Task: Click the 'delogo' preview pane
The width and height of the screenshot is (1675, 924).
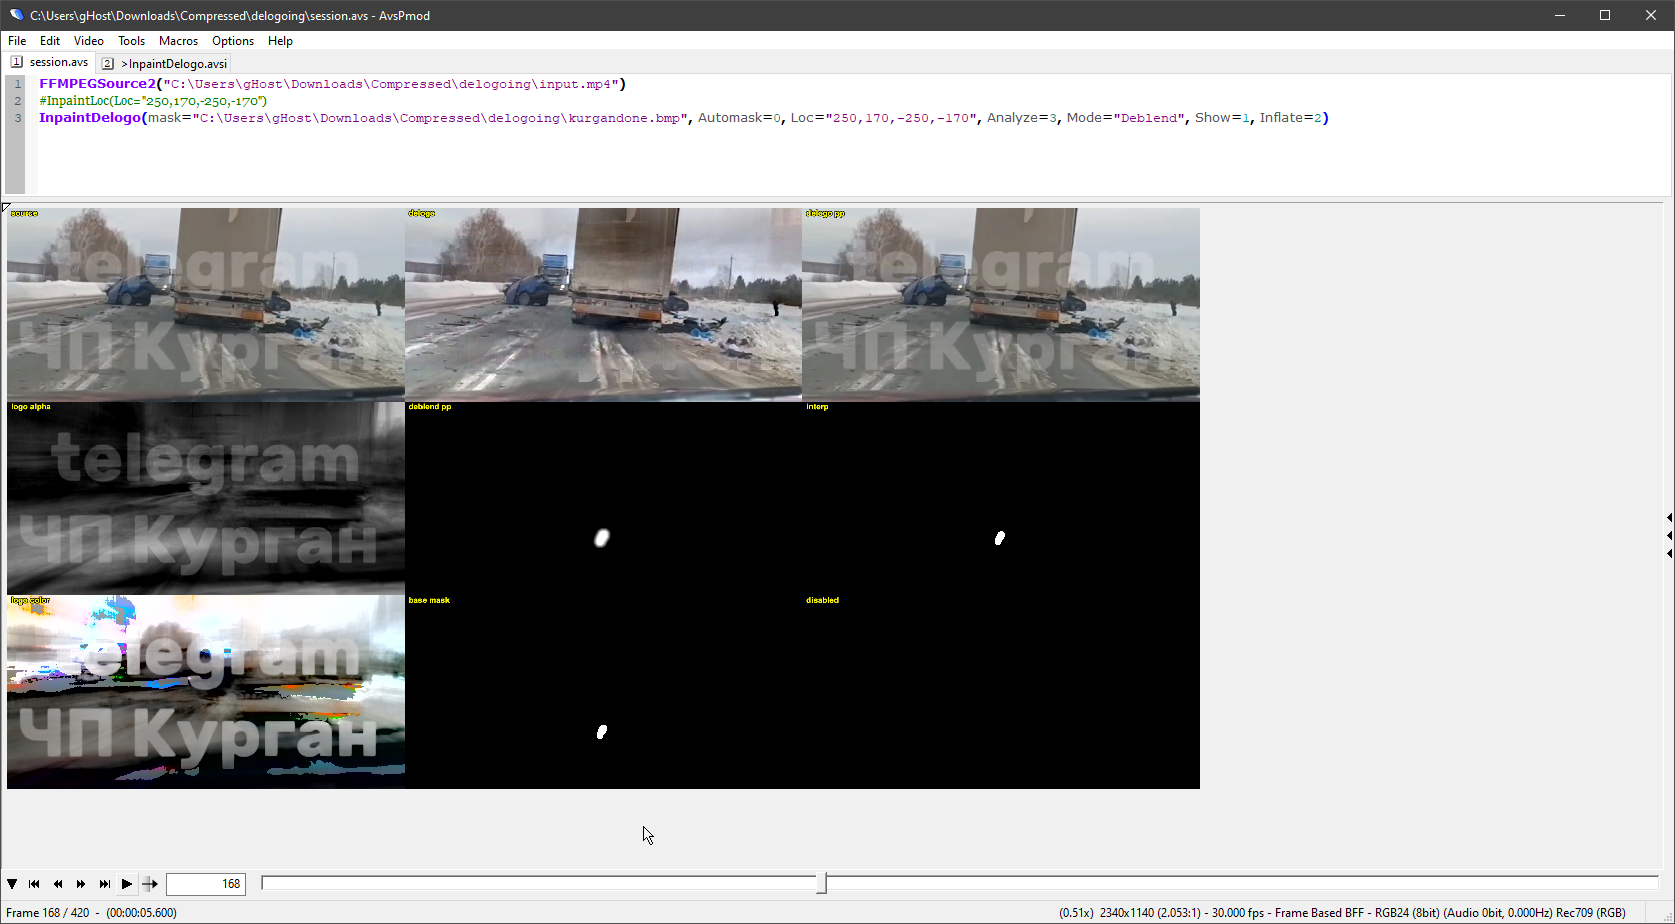Action: (x=603, y=304)
